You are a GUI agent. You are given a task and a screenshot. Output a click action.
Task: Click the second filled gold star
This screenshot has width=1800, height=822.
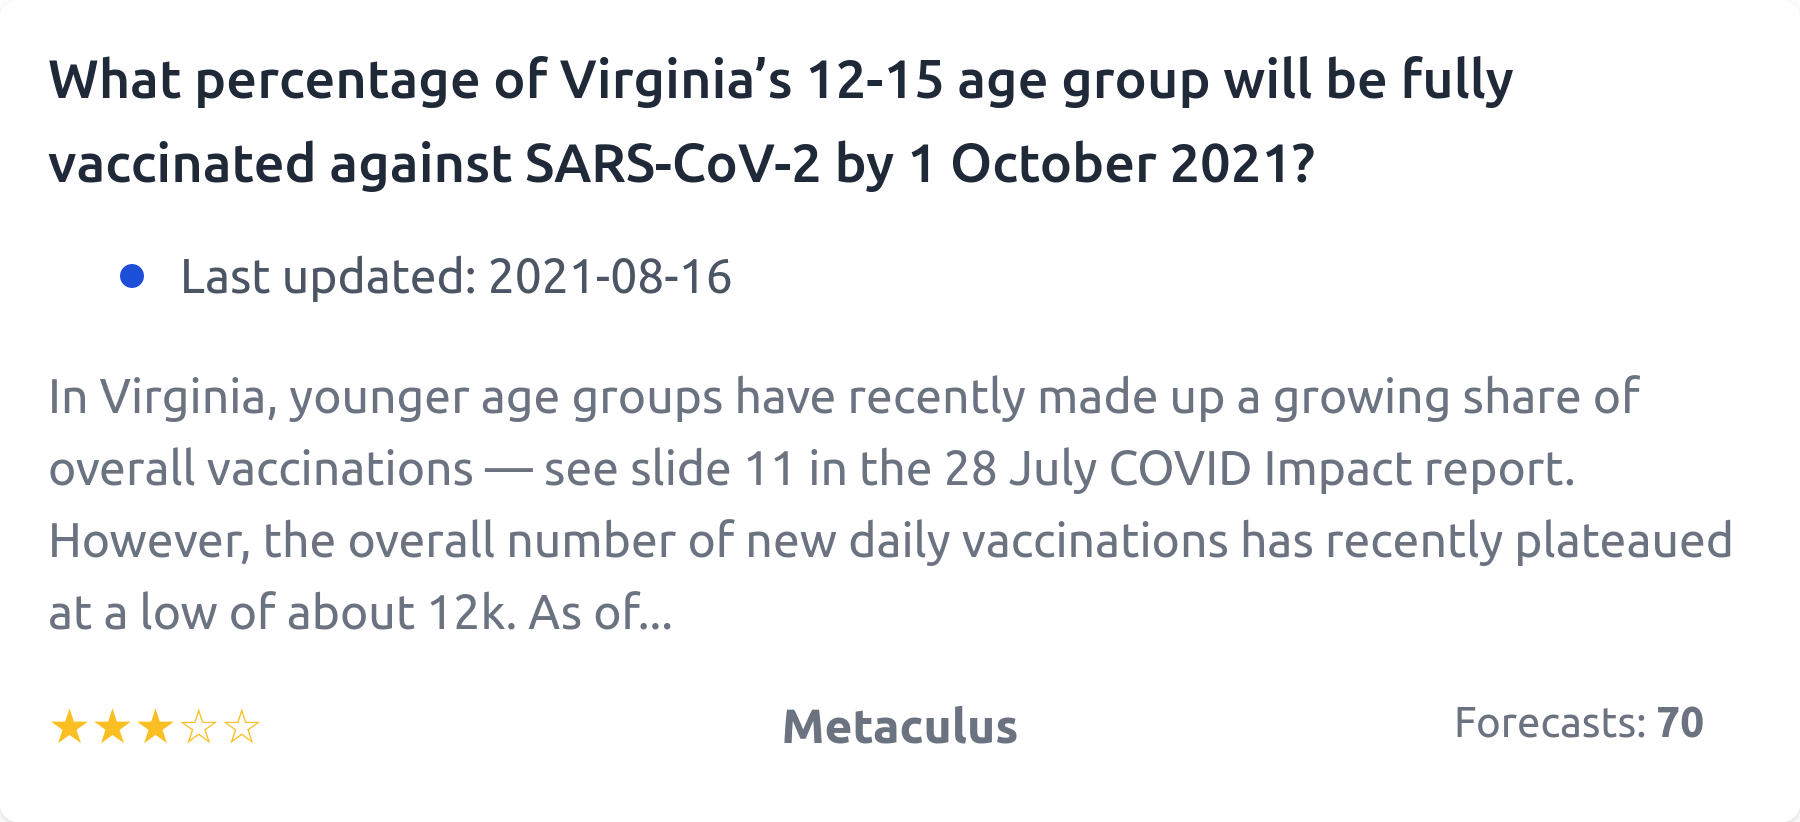click(112, 727)
